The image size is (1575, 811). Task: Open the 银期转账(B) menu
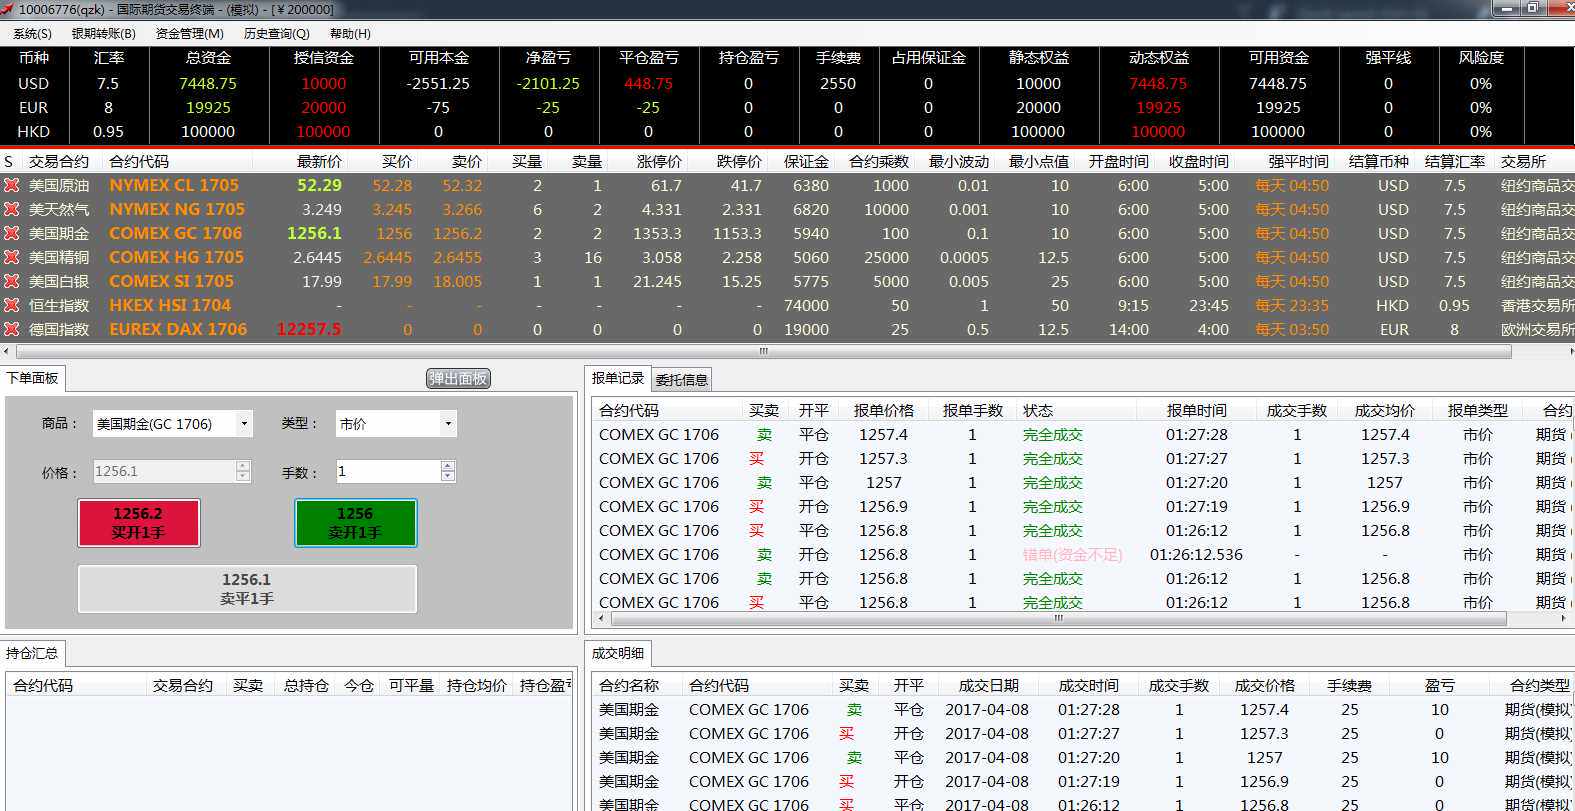(103, 33)
